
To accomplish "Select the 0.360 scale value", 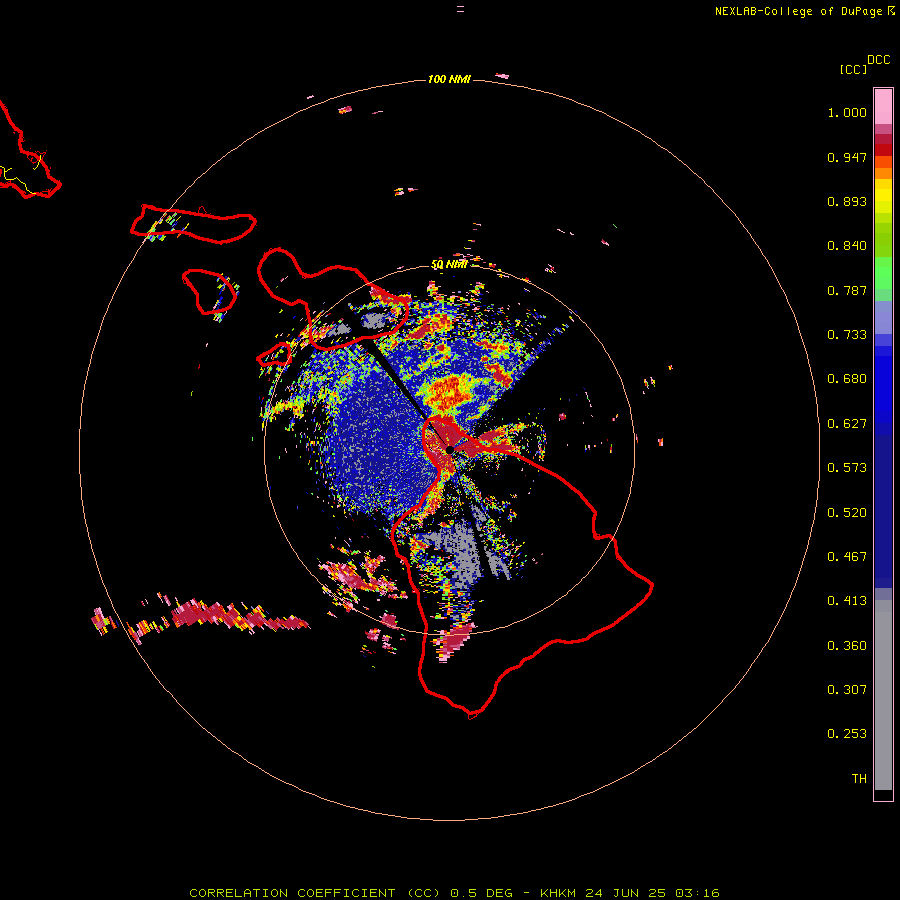I will click(847, 646).
